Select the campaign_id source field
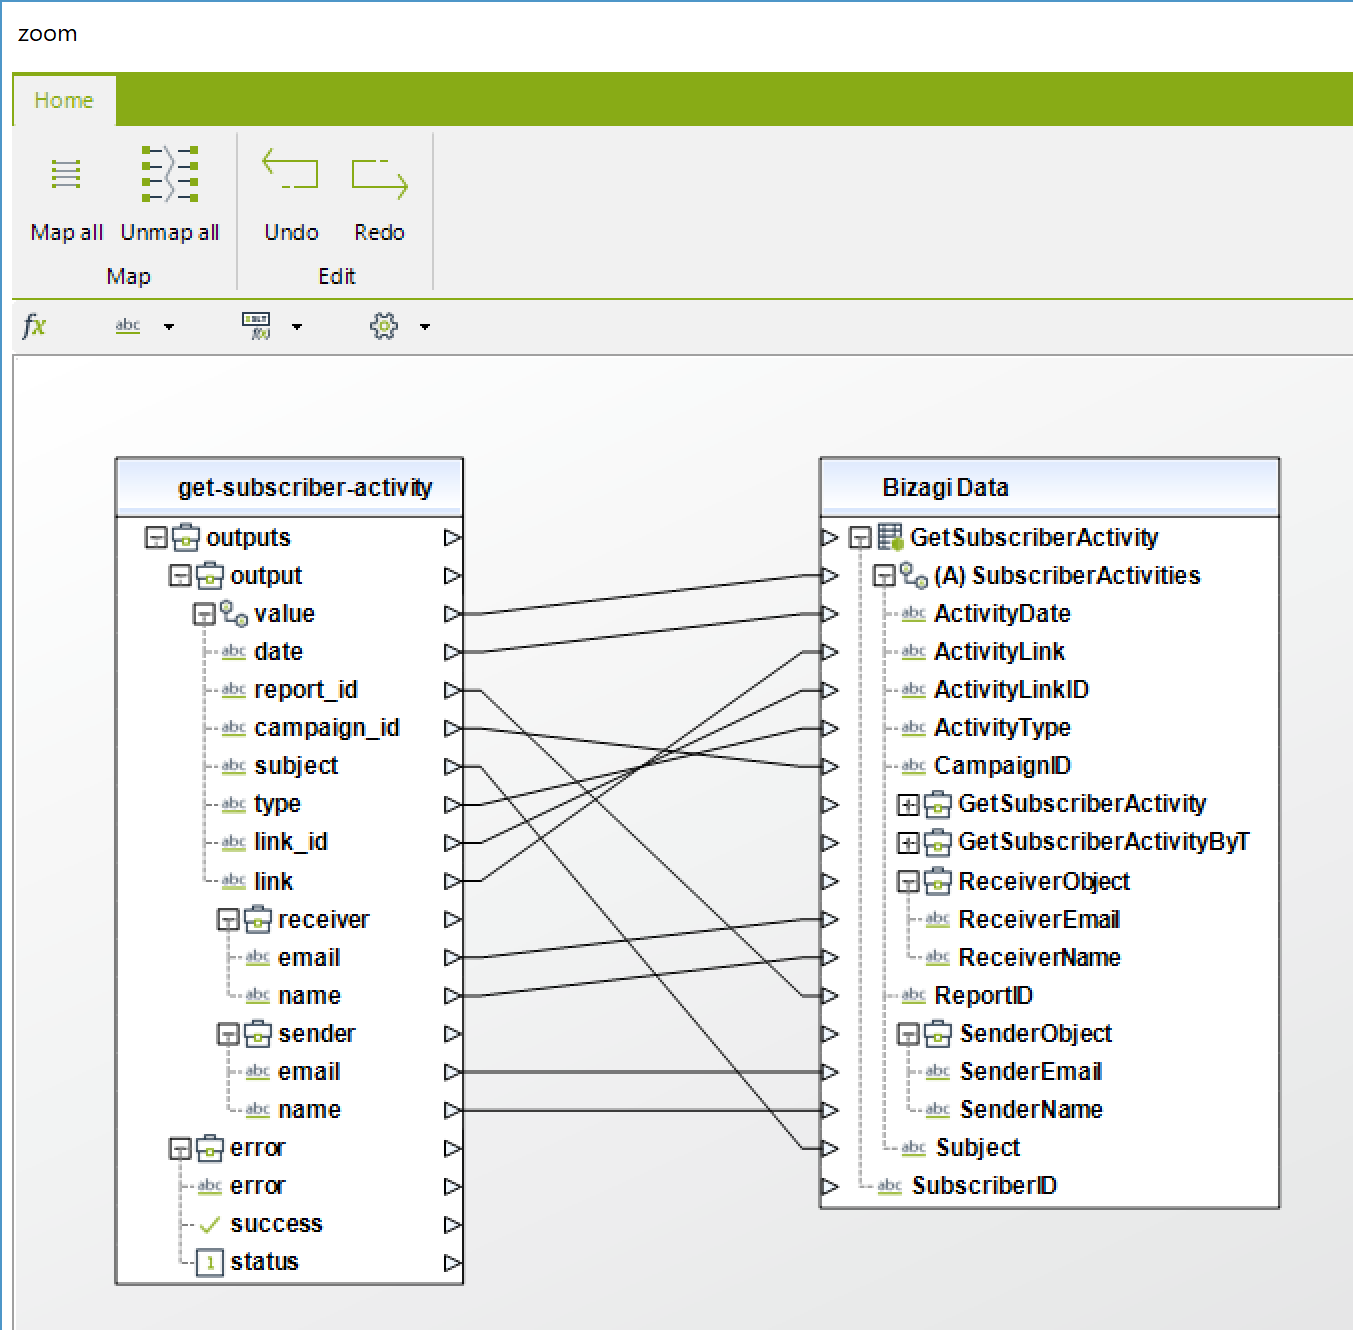 coord(327,728)
